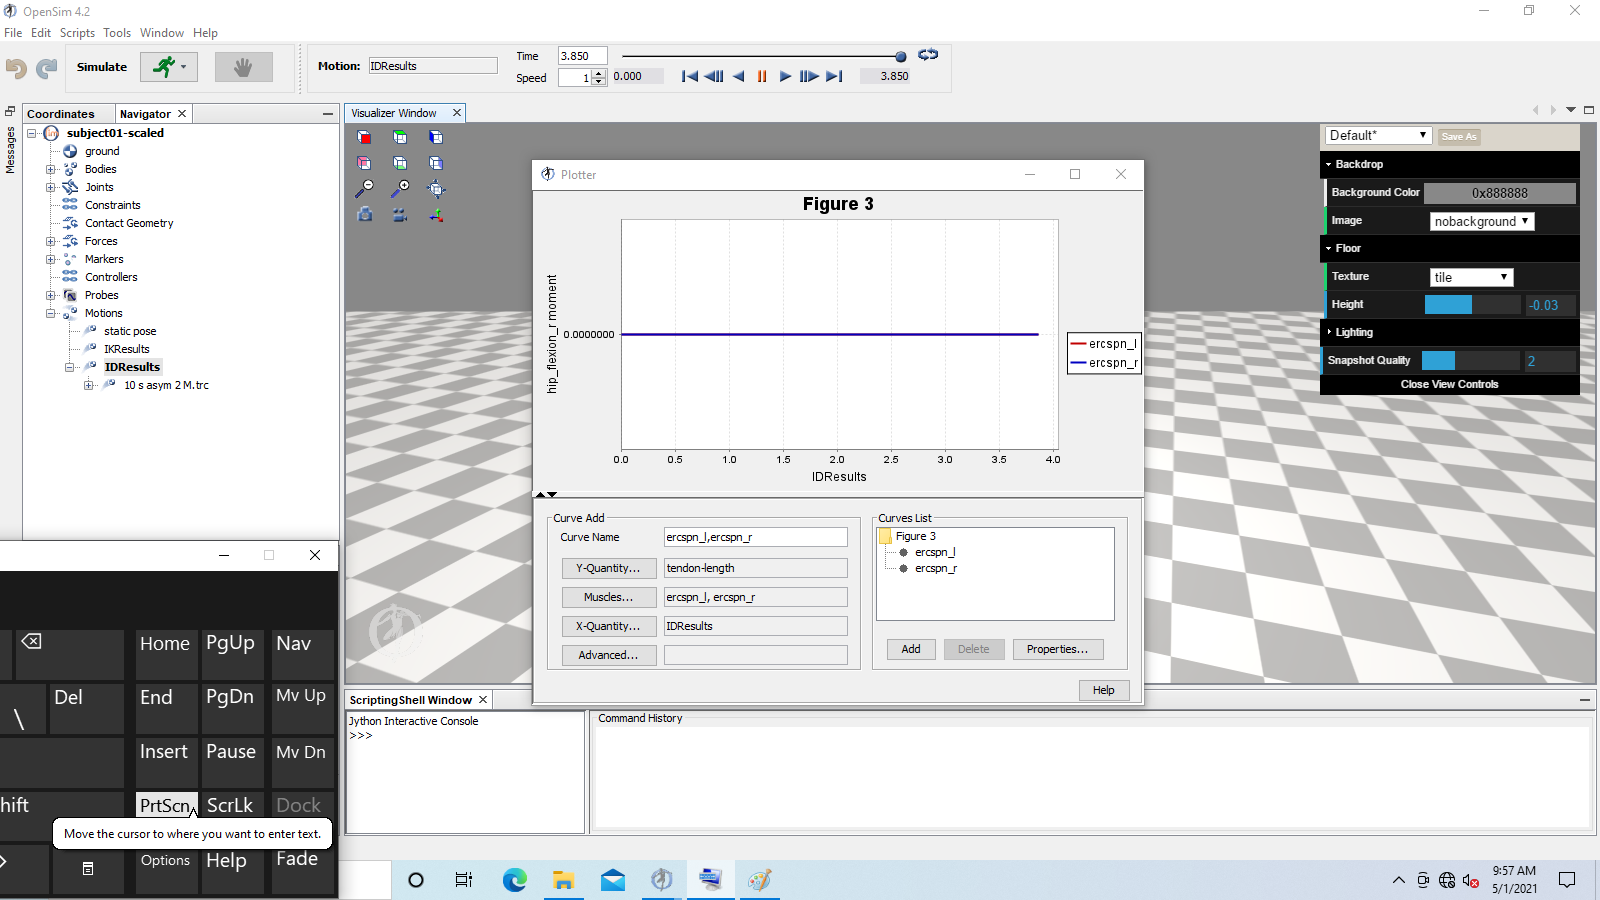Click the motion time slider handle

pyautogui.click(x=901, y=56)
